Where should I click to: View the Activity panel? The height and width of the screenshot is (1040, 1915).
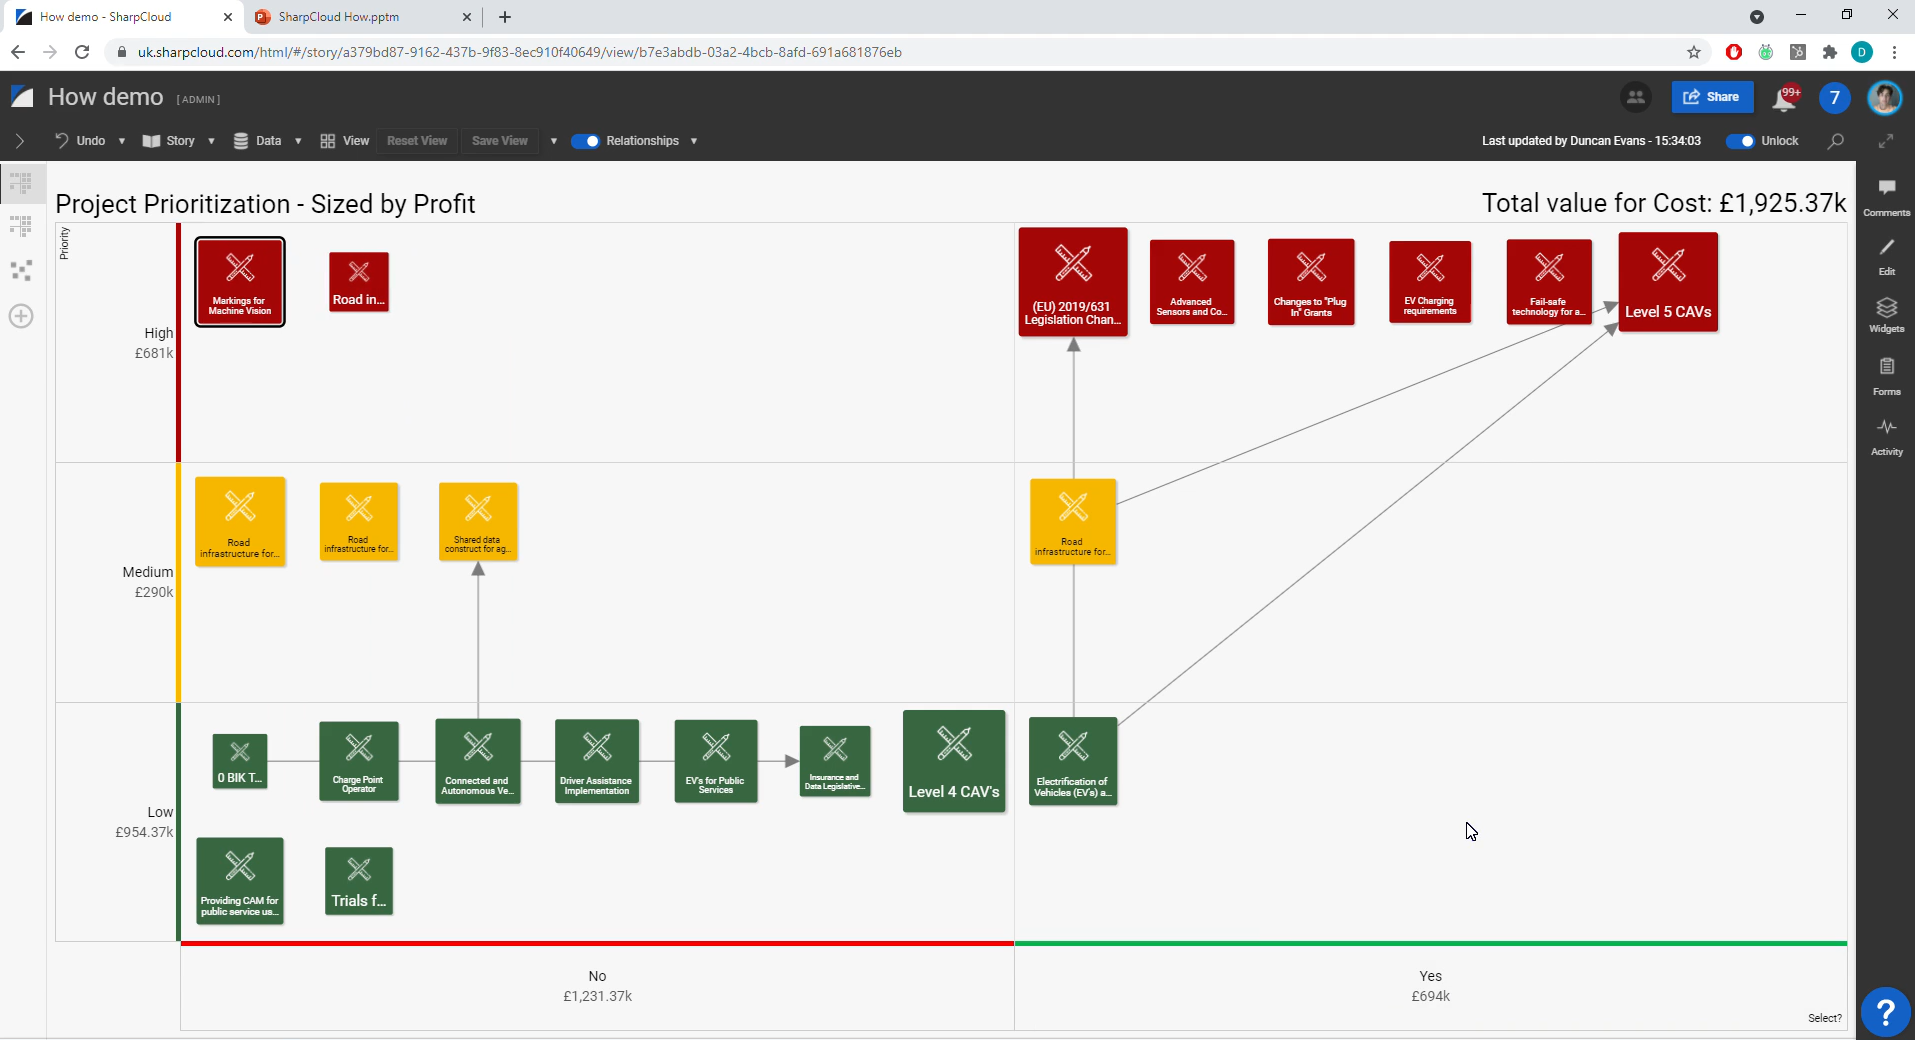pos(1886,437)
